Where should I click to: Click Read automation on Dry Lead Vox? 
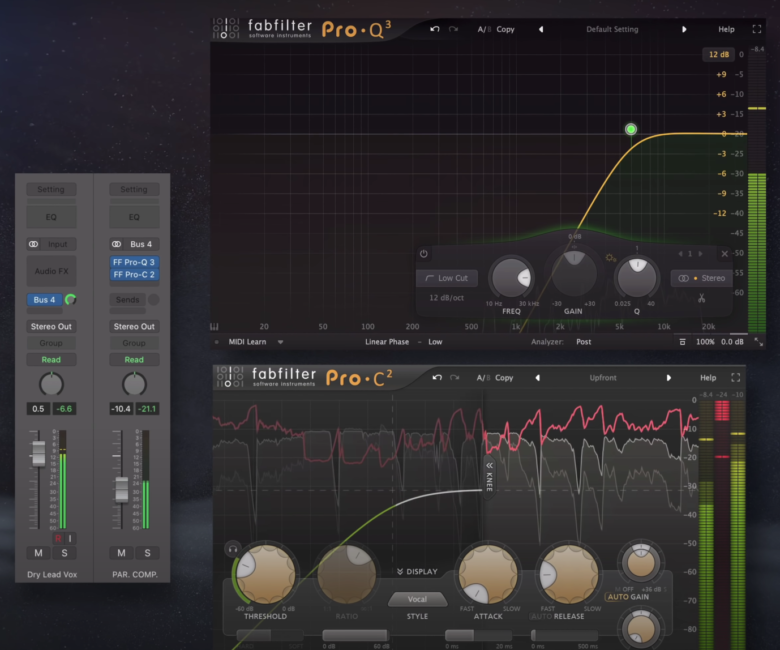(x=51, y=360)
